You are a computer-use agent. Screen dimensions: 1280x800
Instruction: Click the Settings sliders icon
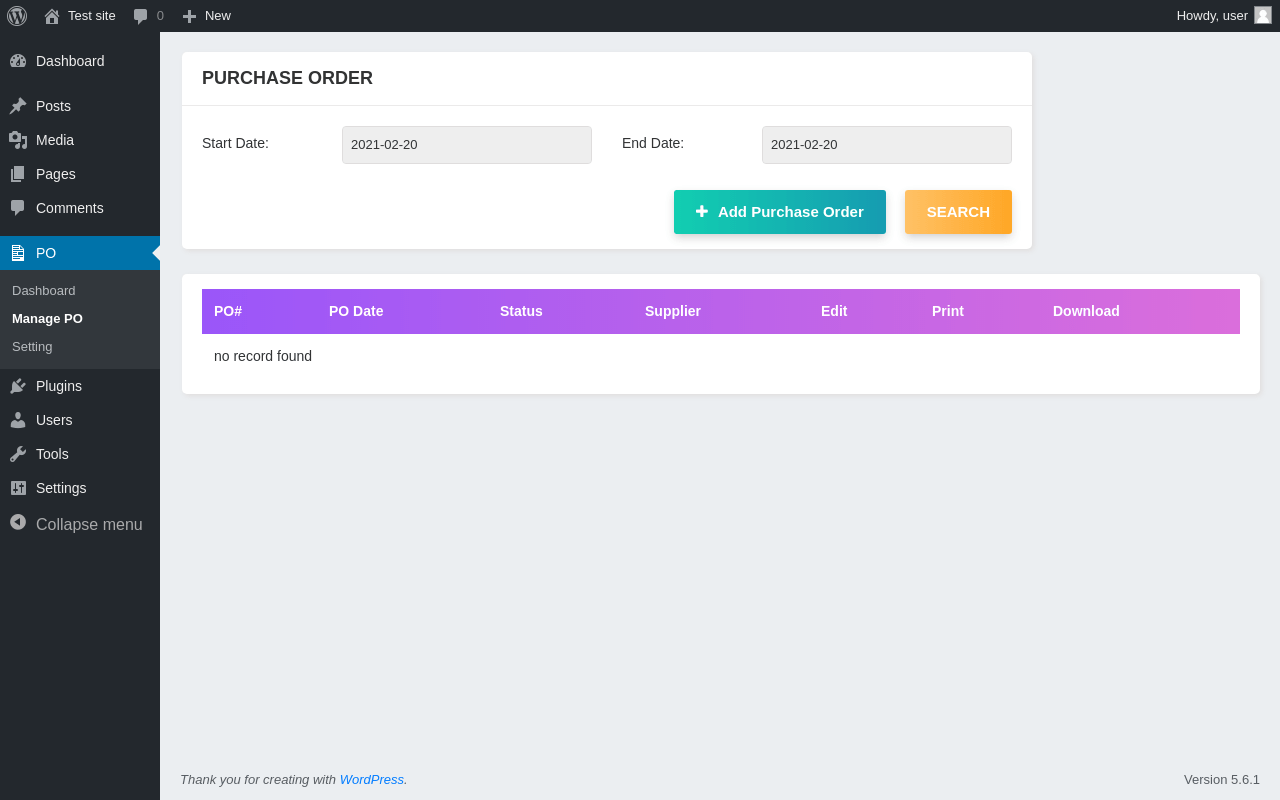pos(18,488)
